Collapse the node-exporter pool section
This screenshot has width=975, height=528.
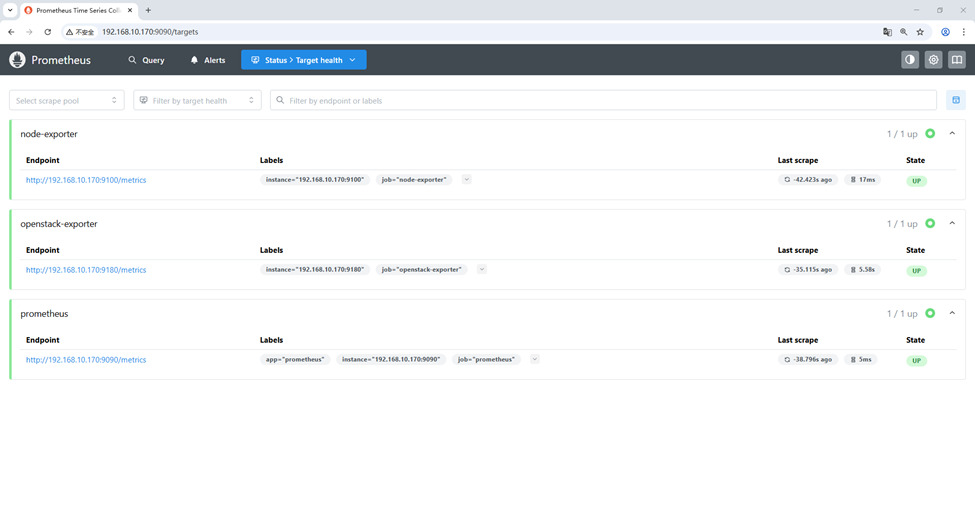coord(952,133)
